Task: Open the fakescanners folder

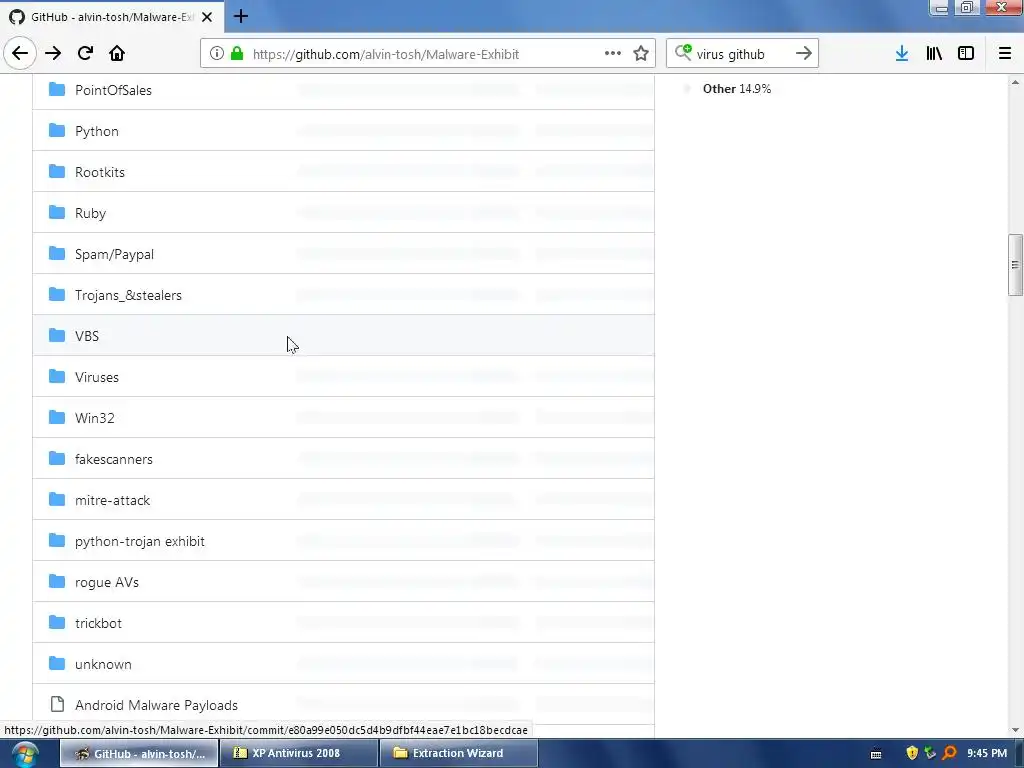Action: pos(114,459)
